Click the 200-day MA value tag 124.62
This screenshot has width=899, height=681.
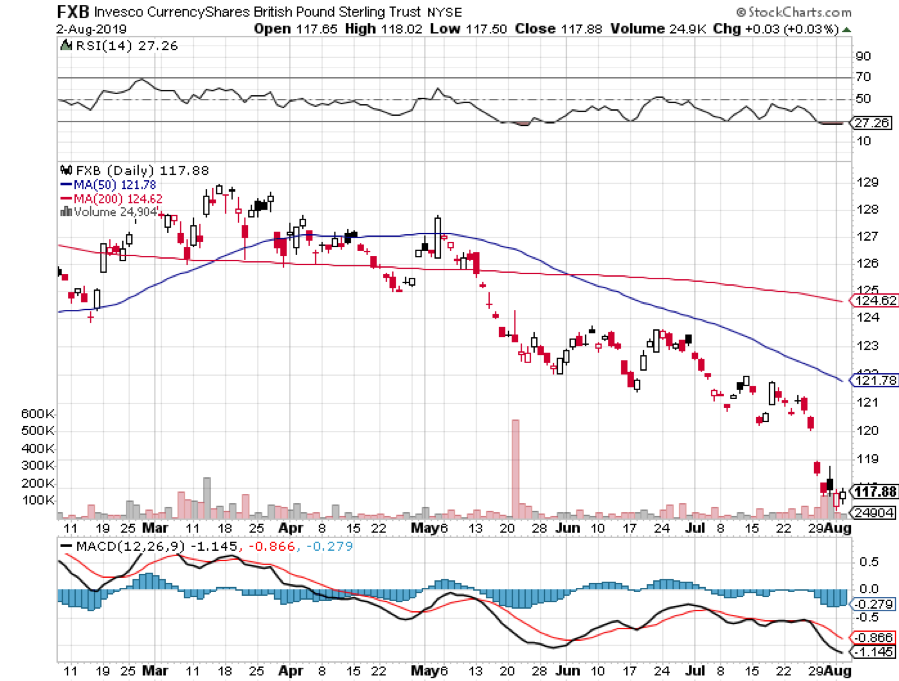875,300
